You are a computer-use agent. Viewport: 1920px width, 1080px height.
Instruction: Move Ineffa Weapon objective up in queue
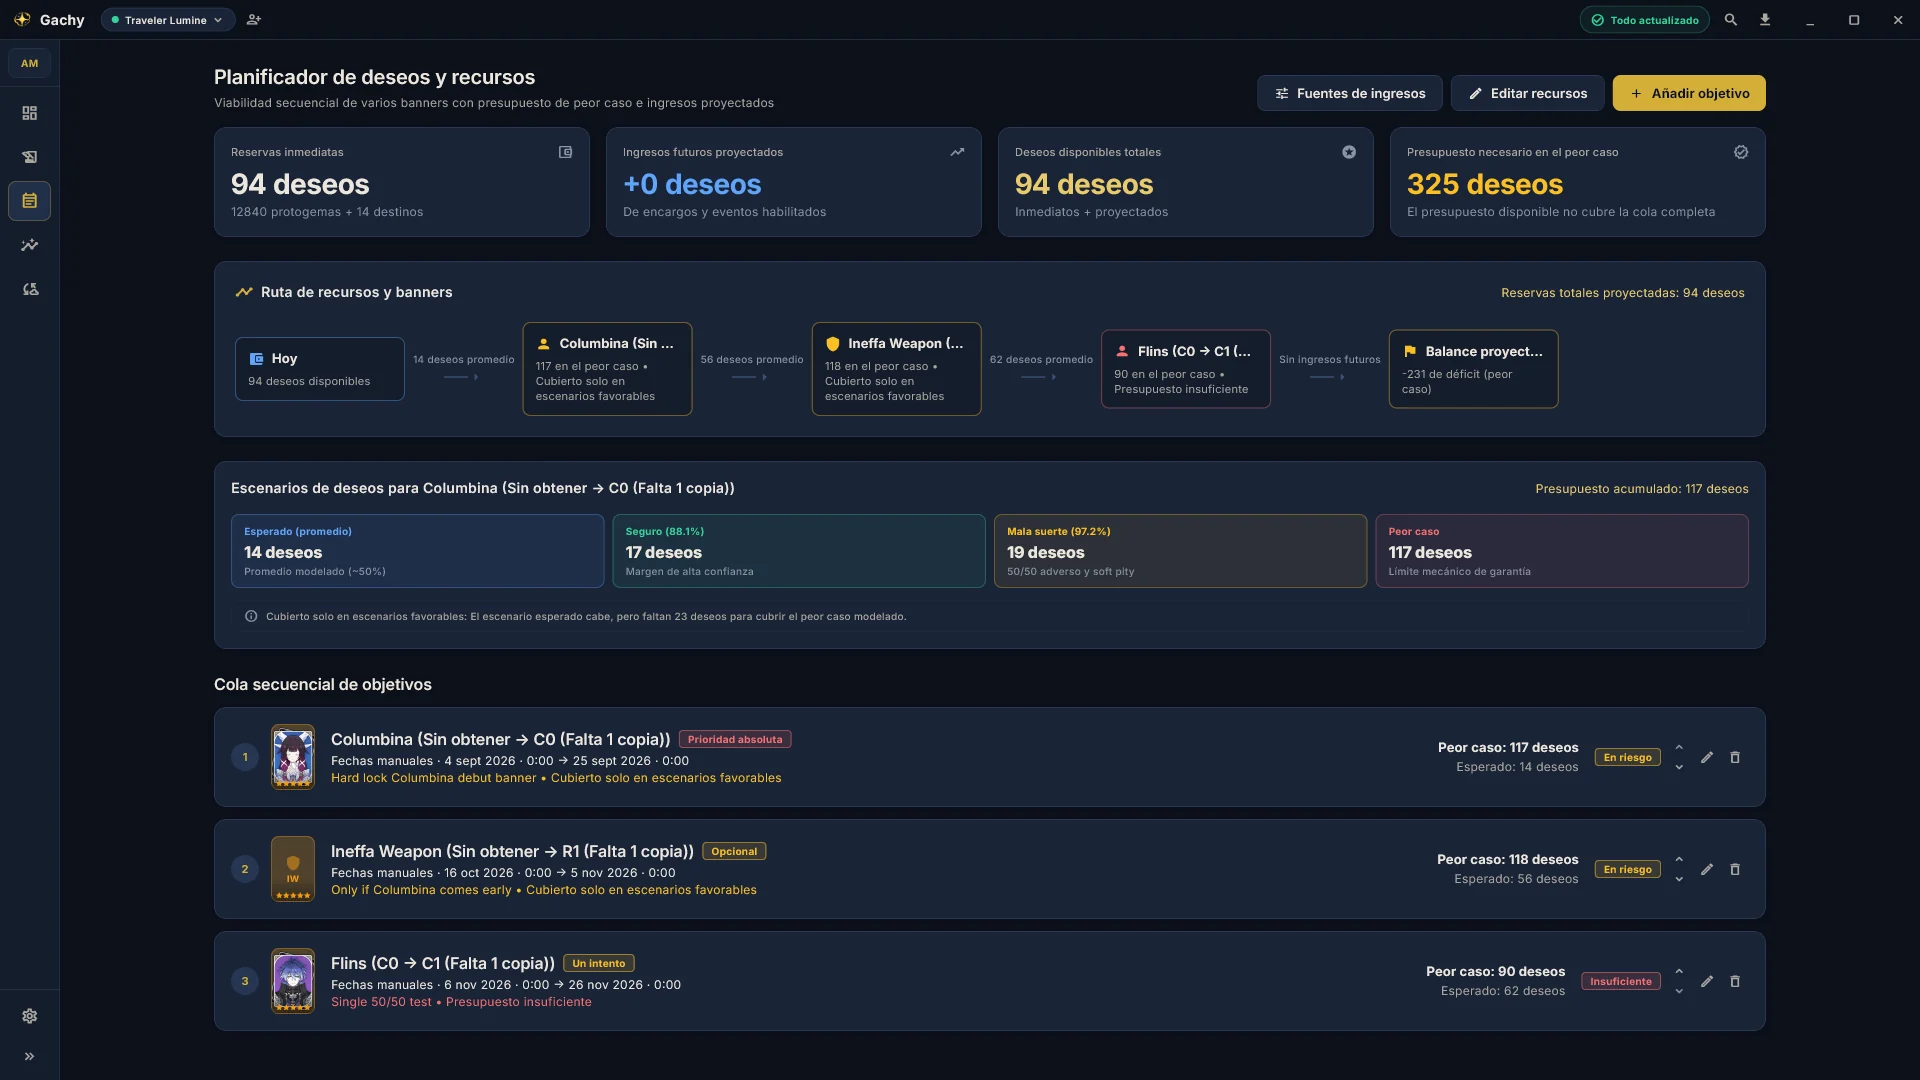(x=1679, y=860)
